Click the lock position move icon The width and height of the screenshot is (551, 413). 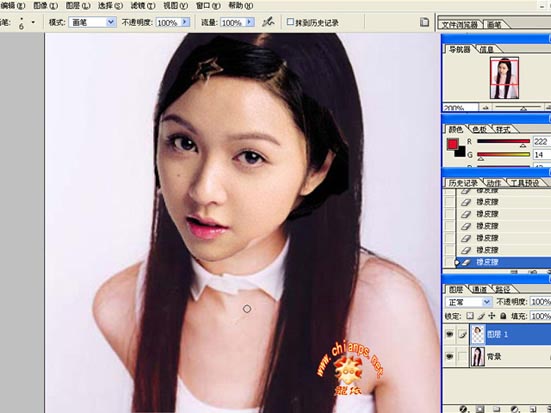[x=492, y=316]
